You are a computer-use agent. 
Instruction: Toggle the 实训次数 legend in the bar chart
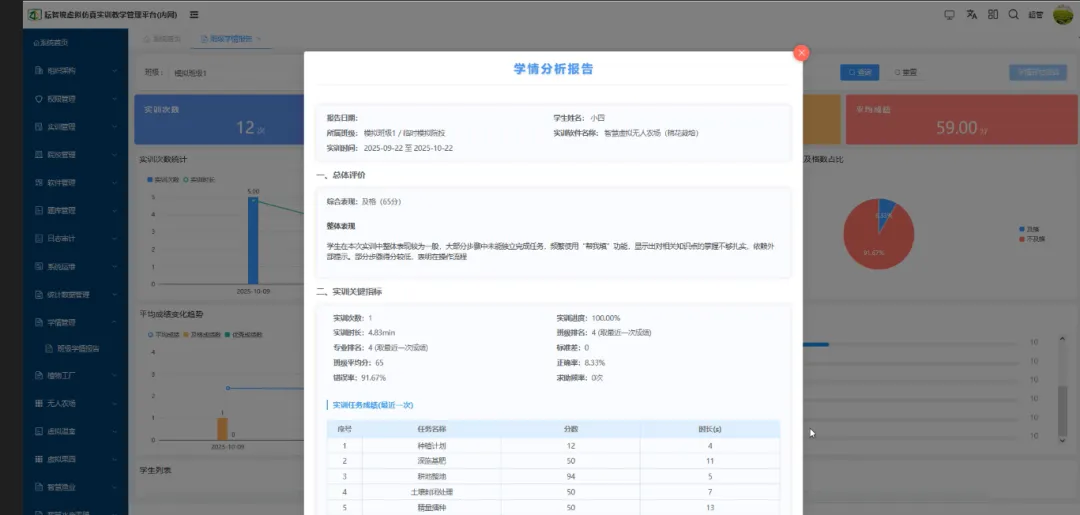pyautogui.click(x=163, y=180)
